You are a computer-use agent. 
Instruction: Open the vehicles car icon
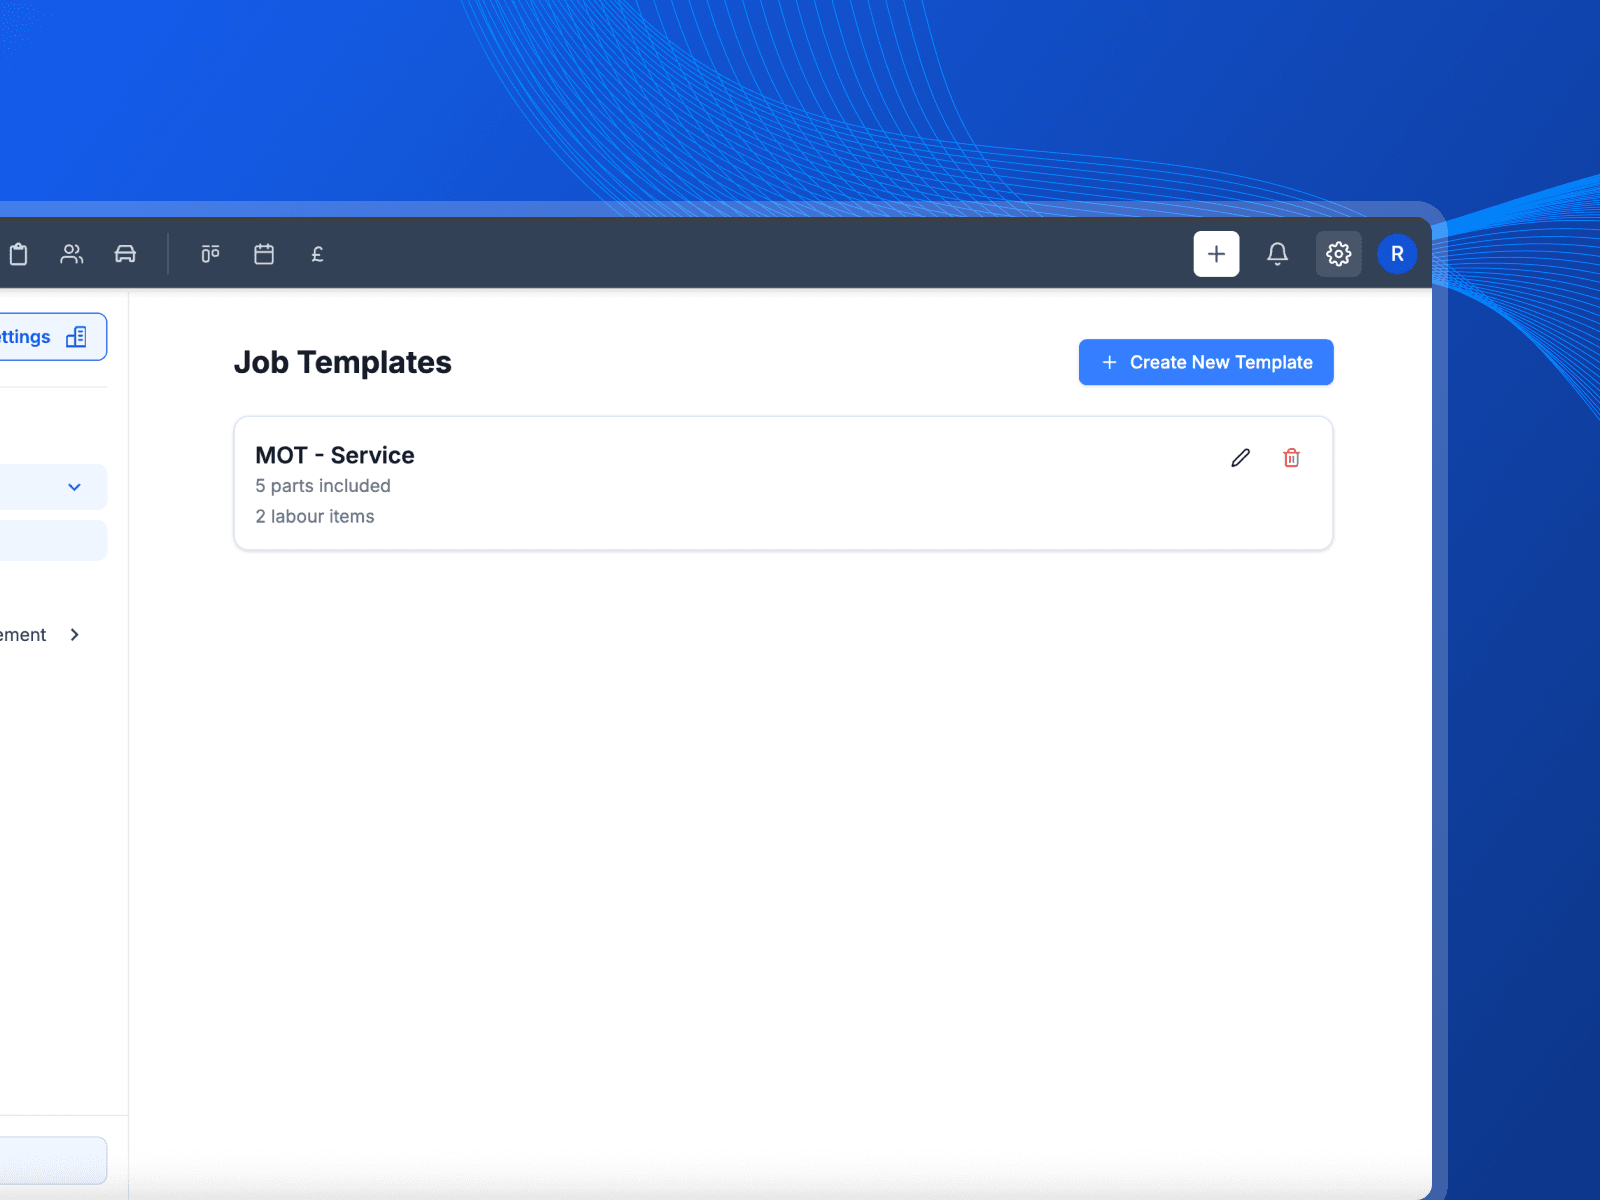pyautogui.click(x=124, y=254)
